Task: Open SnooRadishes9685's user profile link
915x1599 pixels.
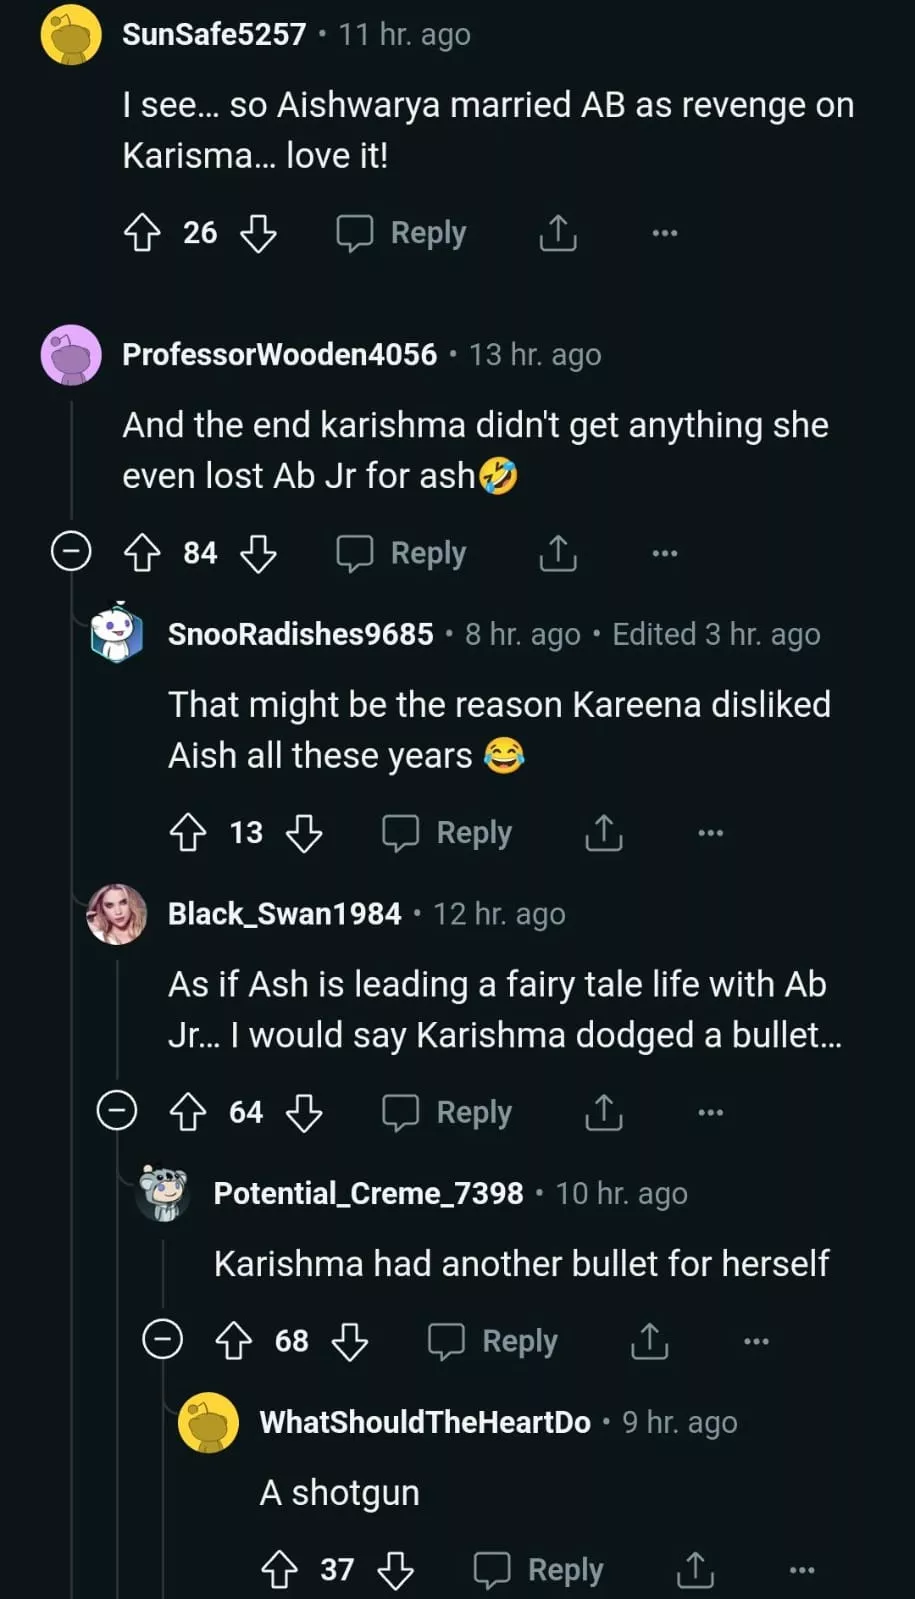Action: (x=300, y=634)
